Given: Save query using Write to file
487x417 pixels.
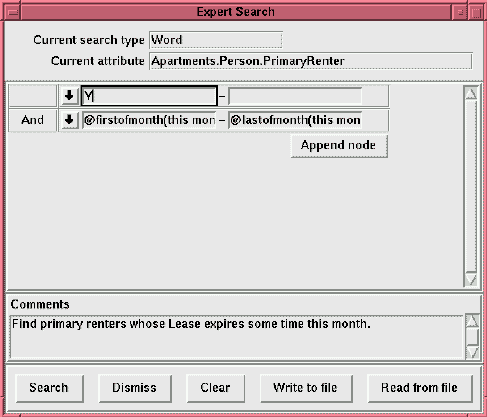Looking at the screenshot, I should coord(306,388).
